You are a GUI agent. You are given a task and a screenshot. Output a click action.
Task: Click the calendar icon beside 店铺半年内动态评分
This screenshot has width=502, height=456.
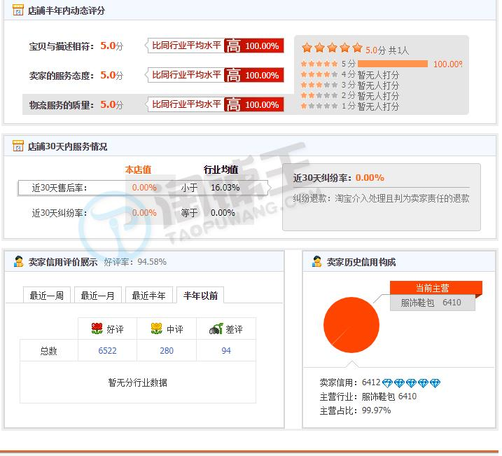pos(18,10)
